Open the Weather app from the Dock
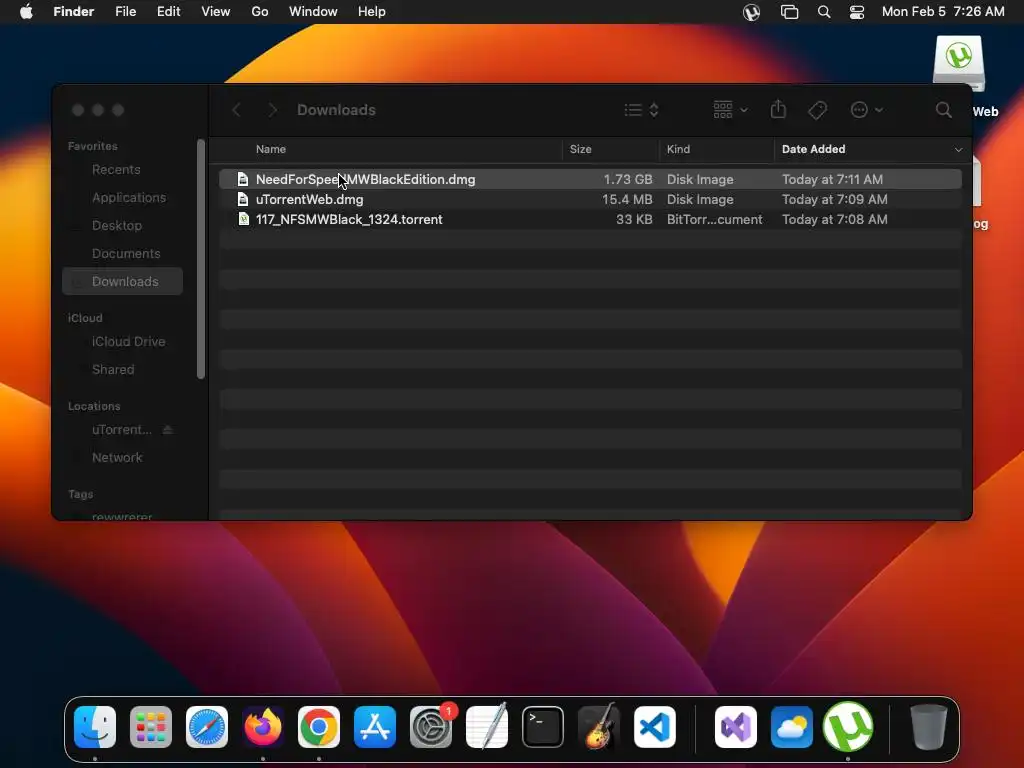This screenshot has height=768, width=1024. point(792,727)
